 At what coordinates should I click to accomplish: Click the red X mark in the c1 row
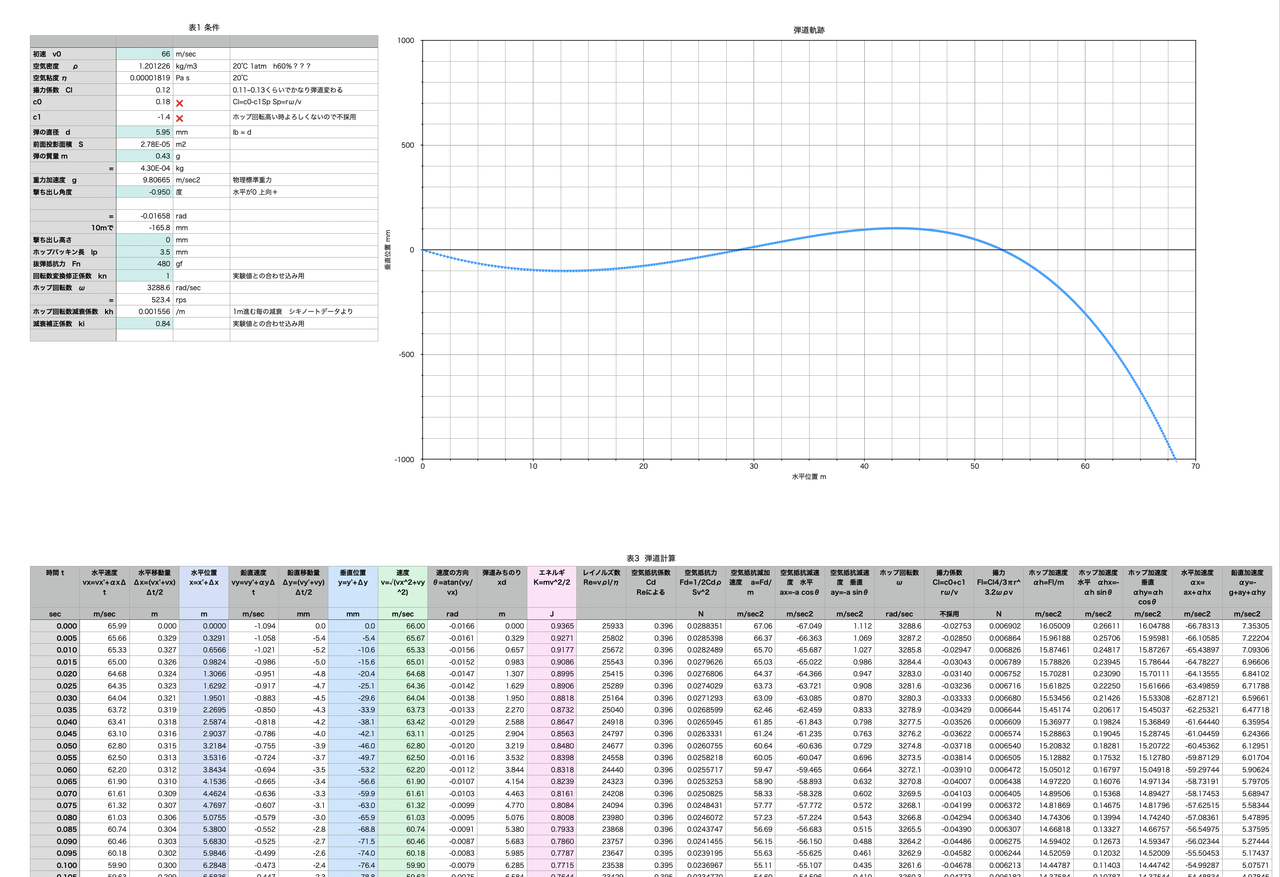click(x=180, y=118)
